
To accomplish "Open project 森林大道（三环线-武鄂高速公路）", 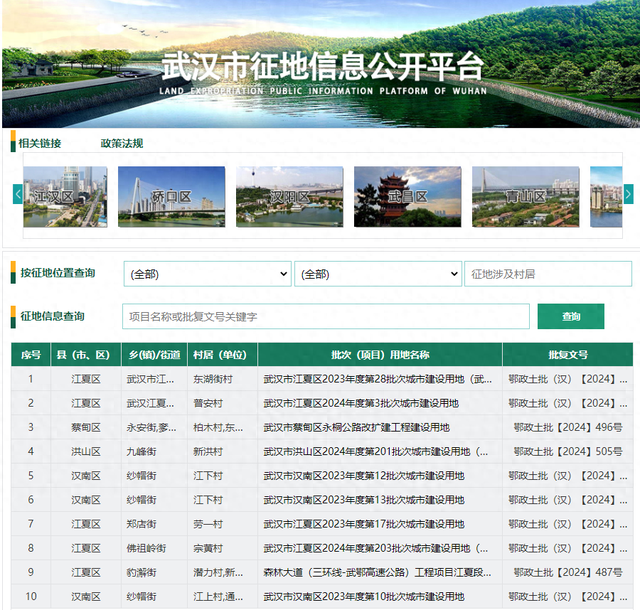I will click(x=377, y=572).
